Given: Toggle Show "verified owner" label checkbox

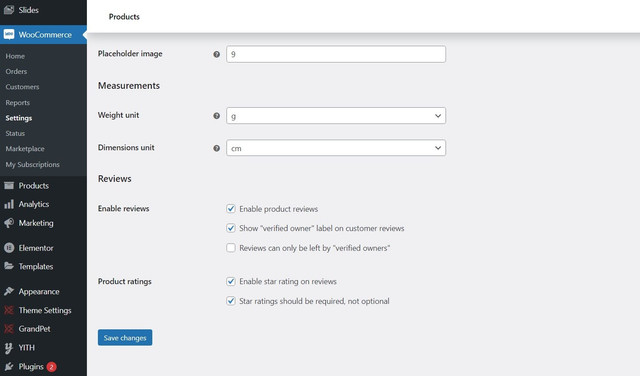Looking at the screenshot, I should (231, 228).
